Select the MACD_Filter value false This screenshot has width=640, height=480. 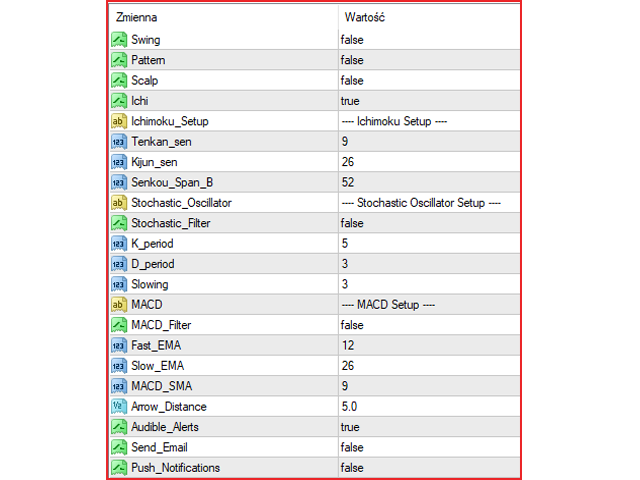[352, 325]
